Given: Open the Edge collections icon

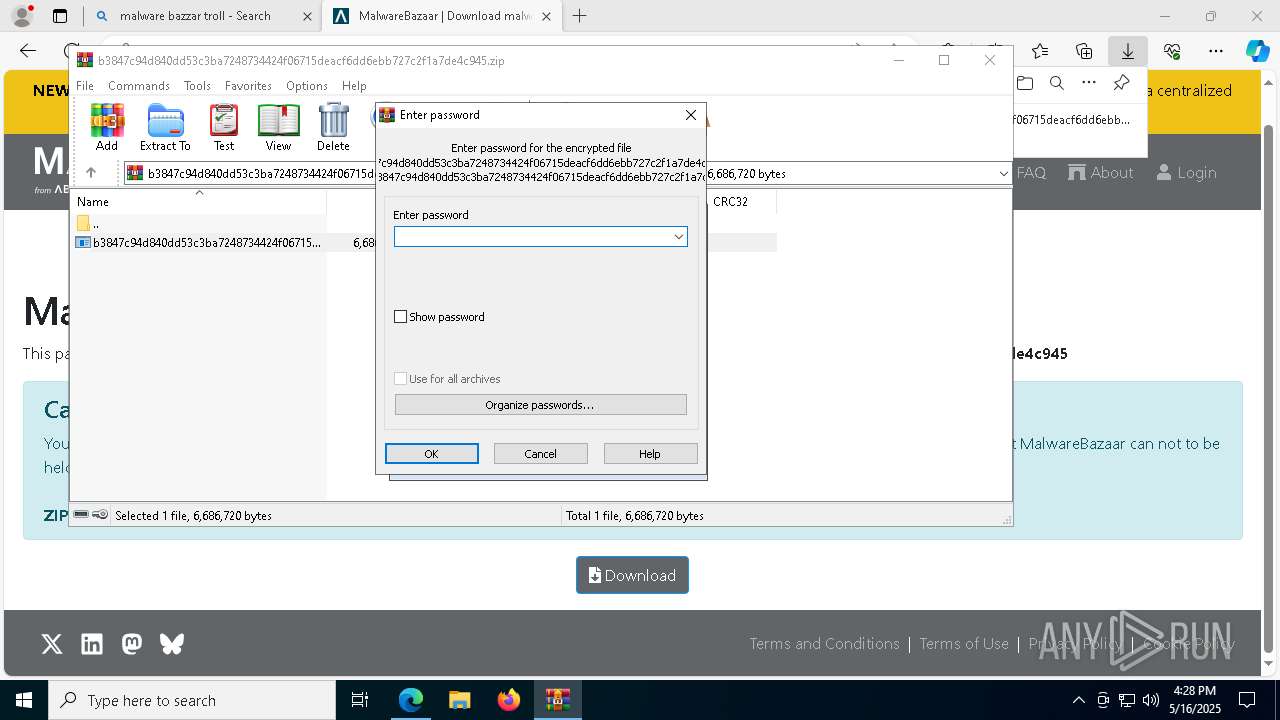Looking at the screenshot, I should coord(1084,51).
